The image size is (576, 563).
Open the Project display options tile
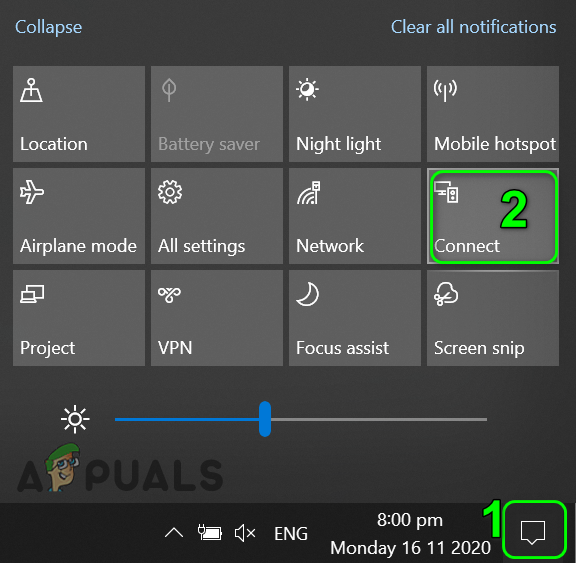click(x=79, y=318)
